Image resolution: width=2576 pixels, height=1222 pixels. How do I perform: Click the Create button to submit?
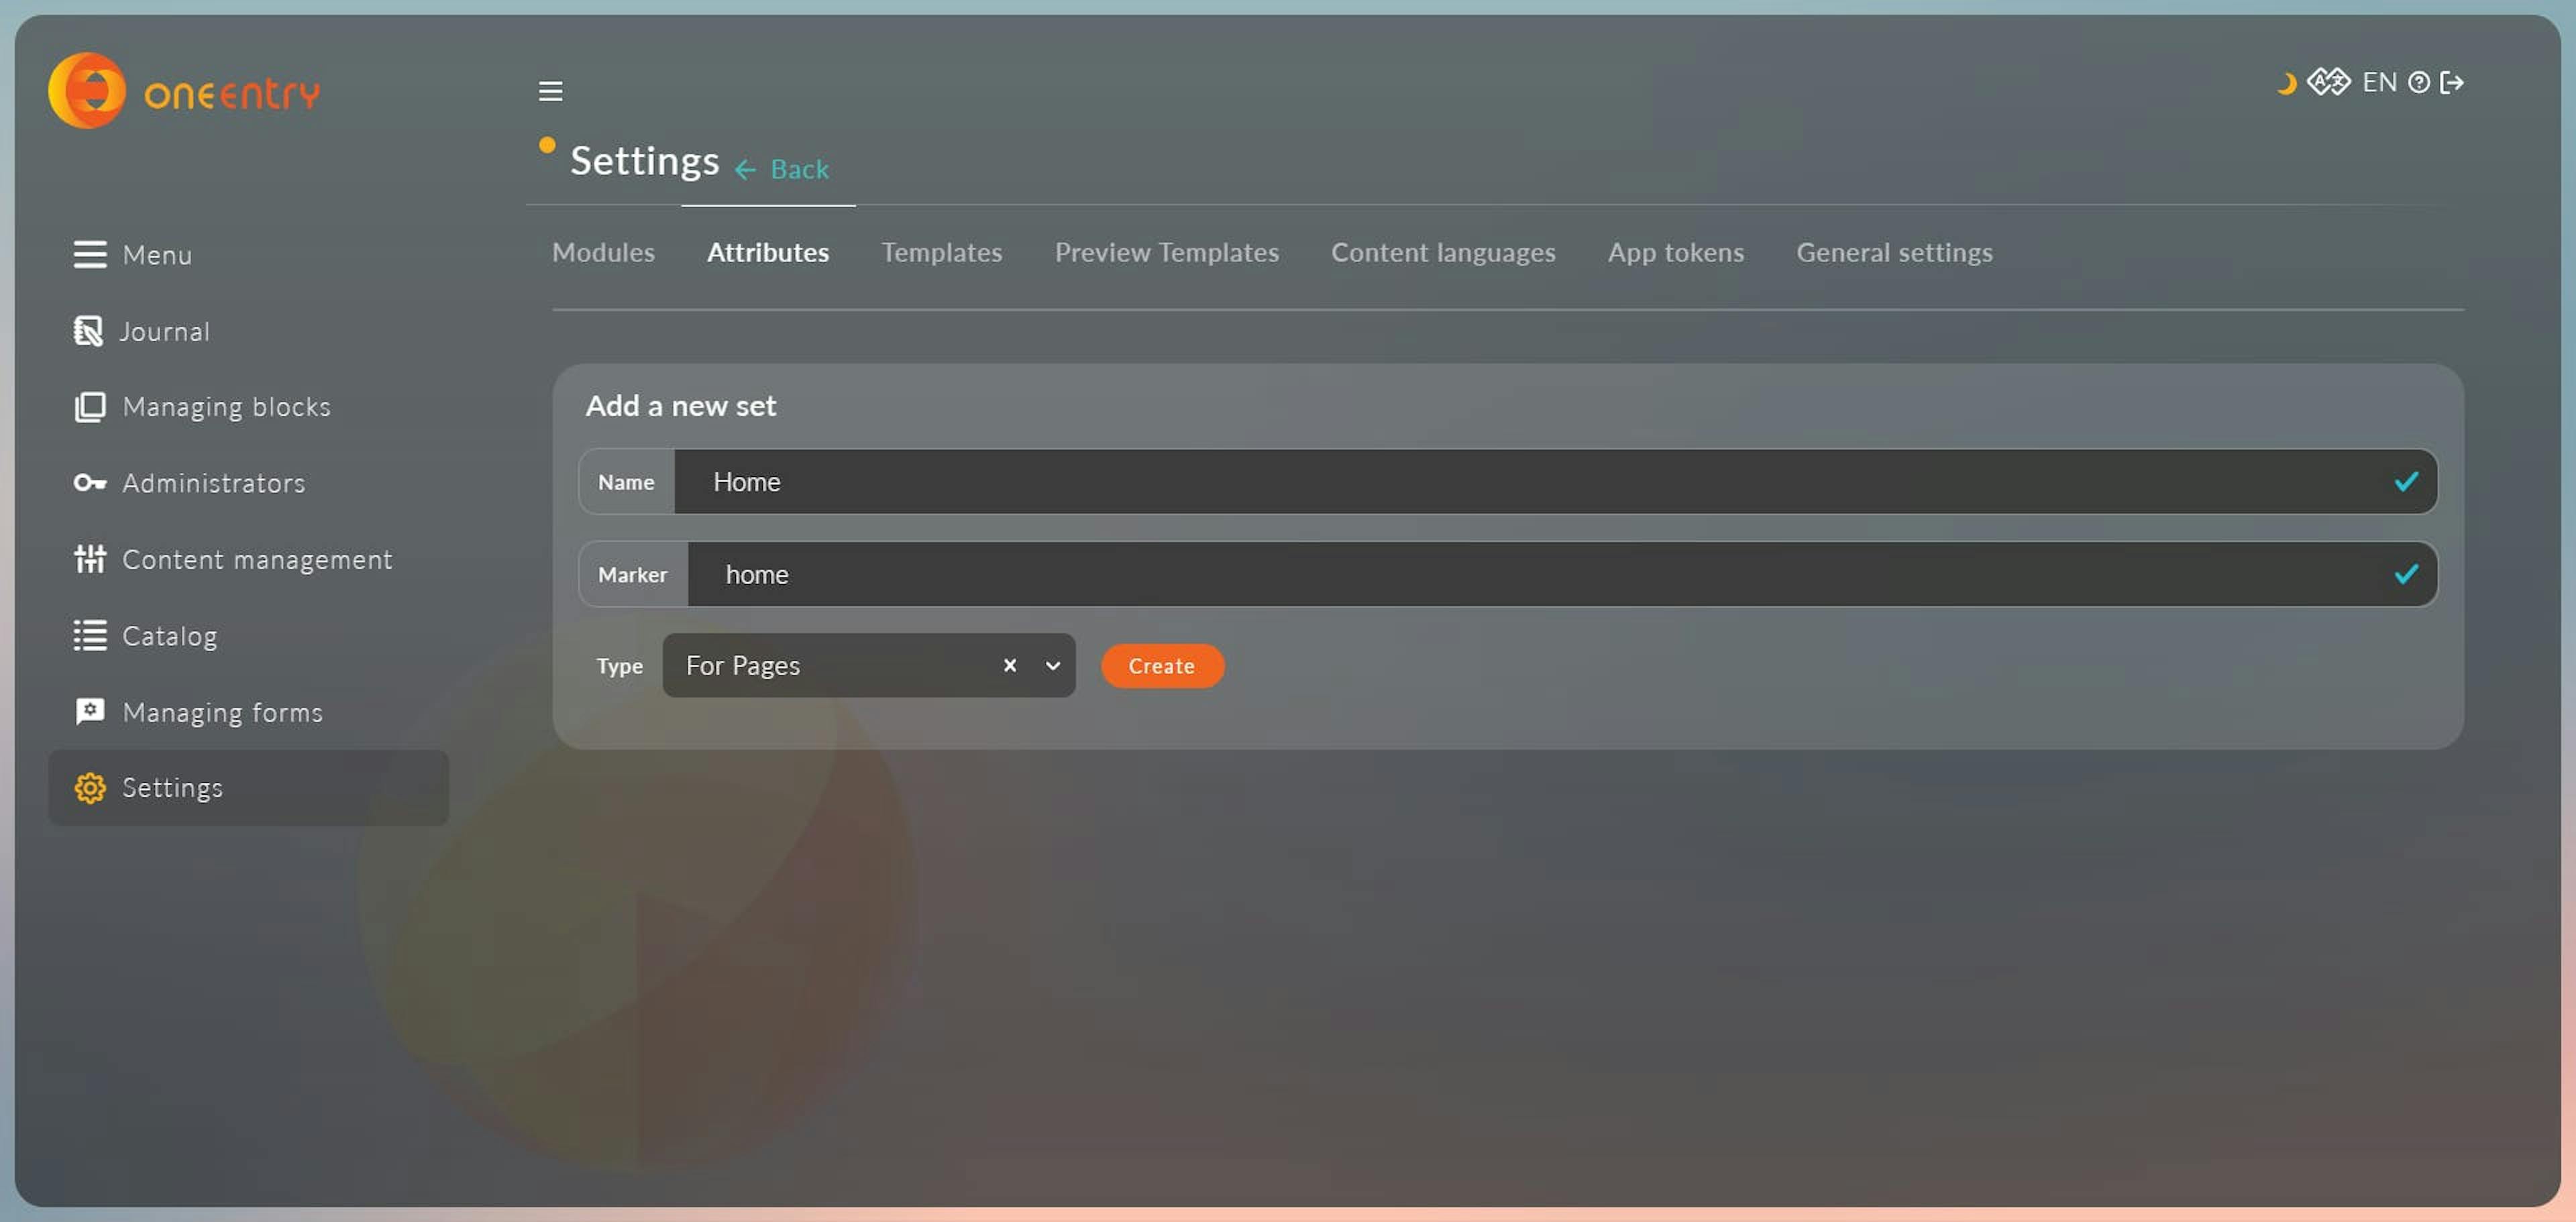pos(1161,665)
